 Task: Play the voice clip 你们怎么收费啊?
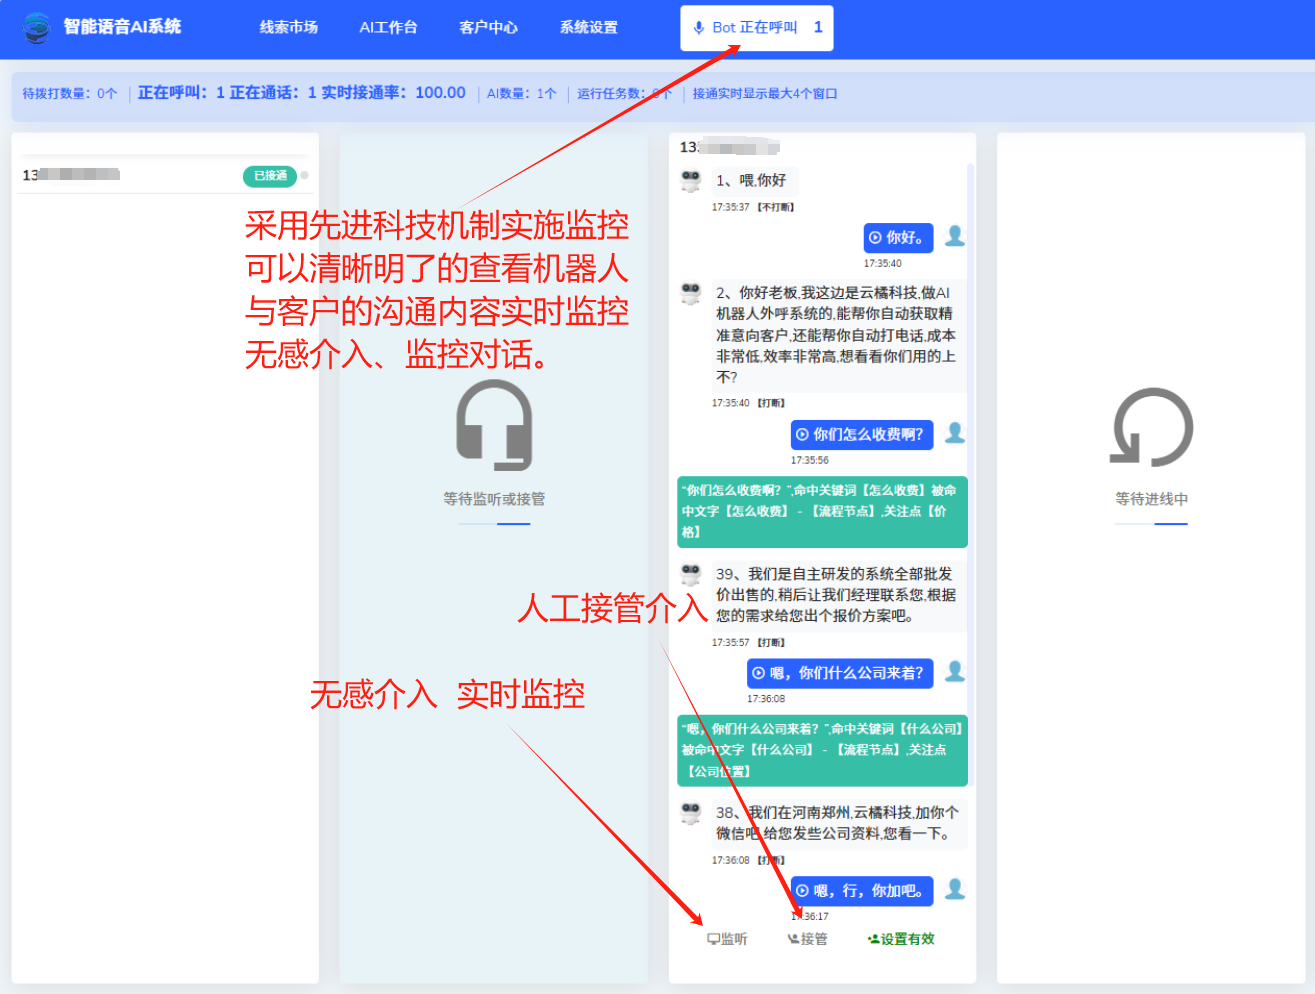point(802,435)
